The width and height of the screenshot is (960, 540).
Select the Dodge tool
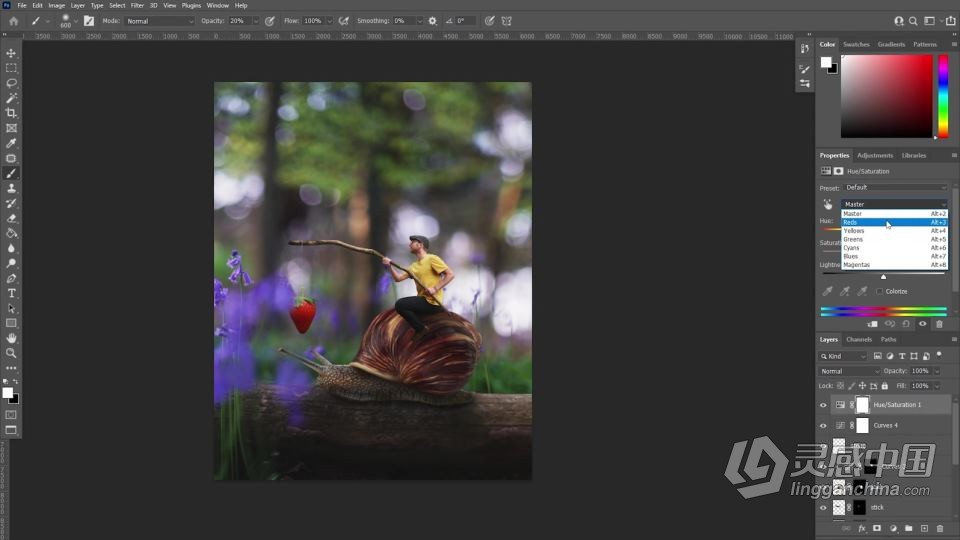[x=11, y=263]
